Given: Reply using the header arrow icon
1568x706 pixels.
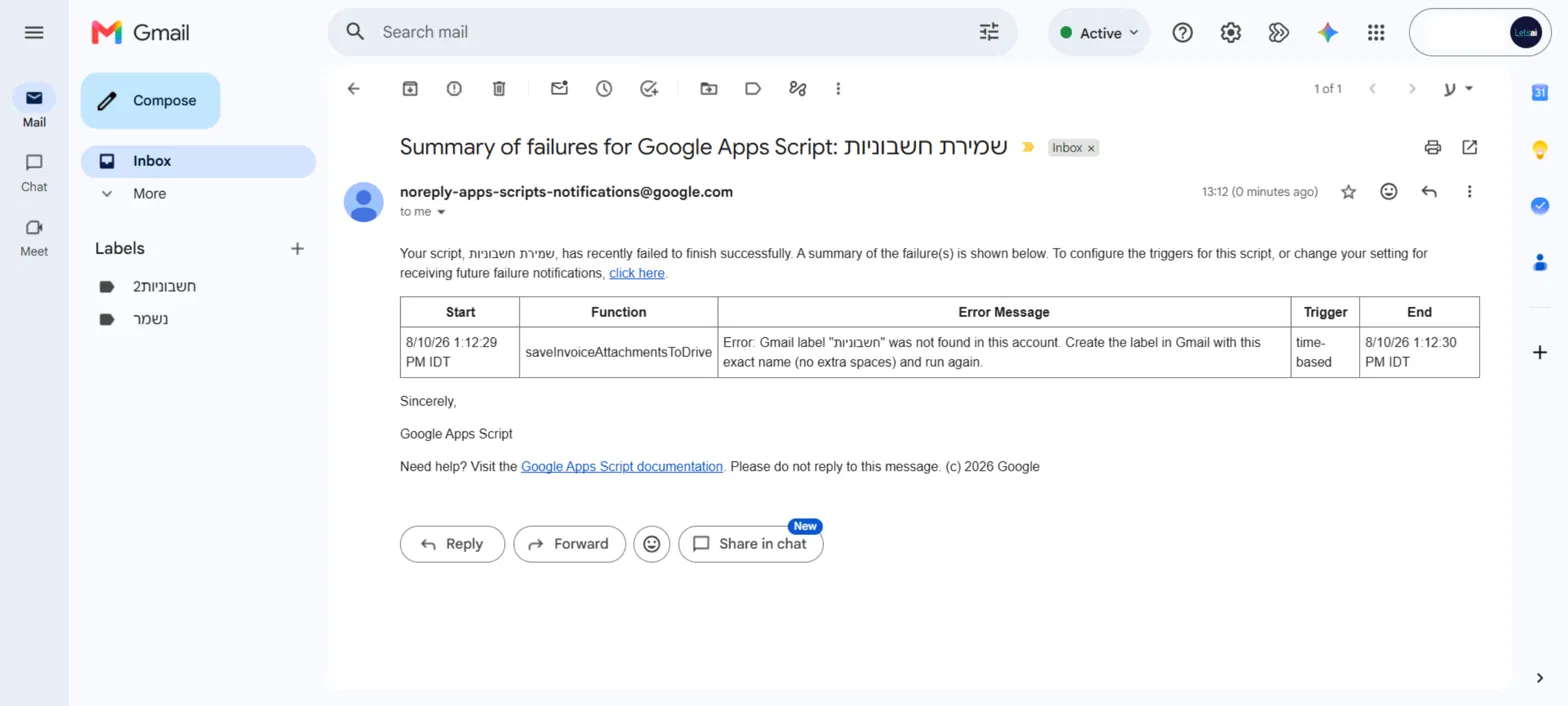Looking at the screenshot, I should tap(1429, 192).
